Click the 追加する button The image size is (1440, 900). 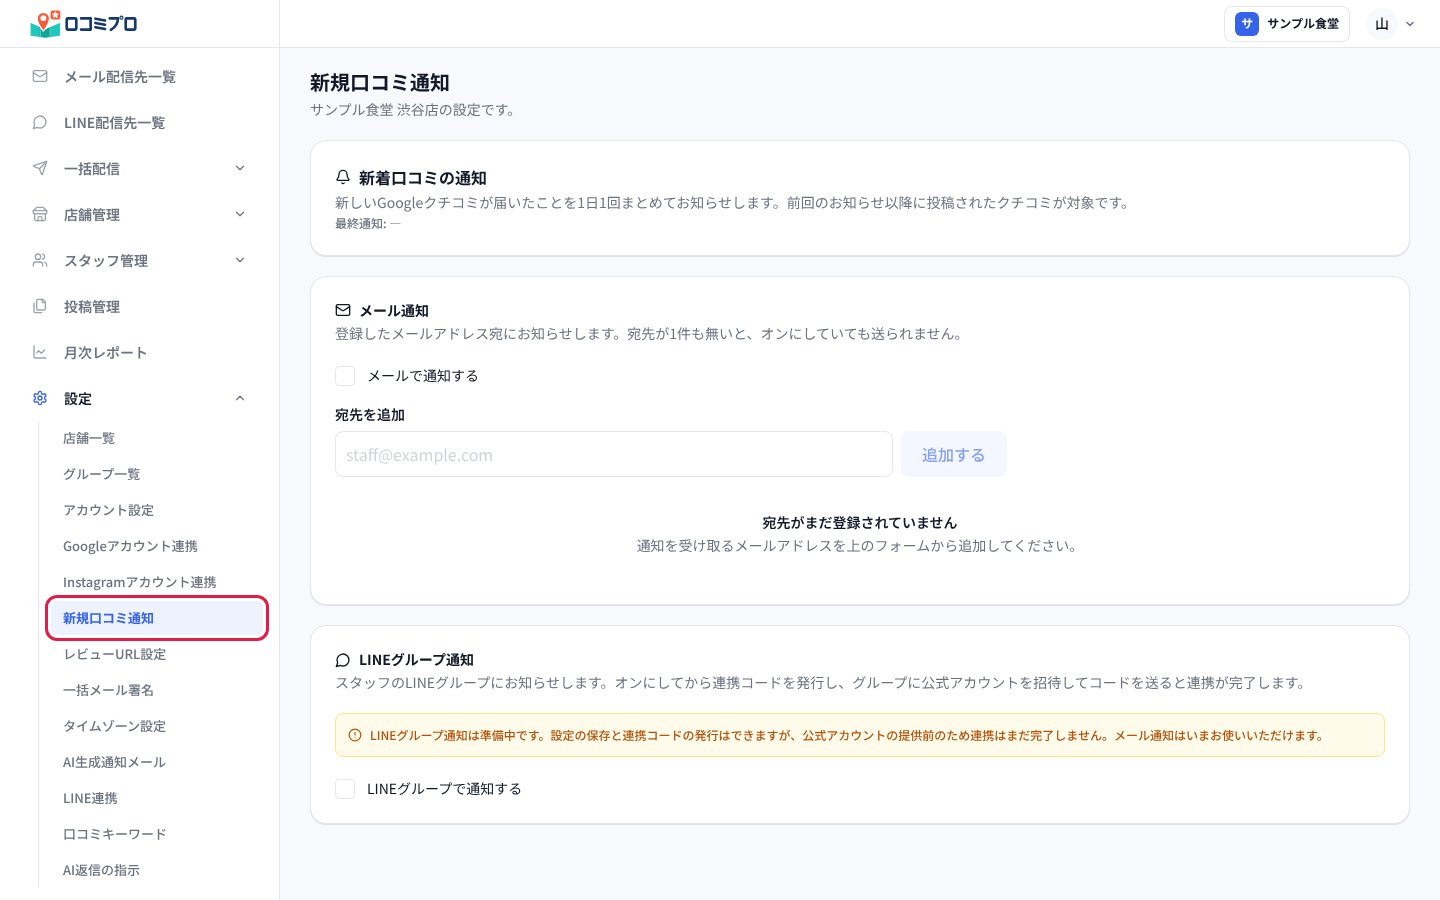tap(954, 455)
